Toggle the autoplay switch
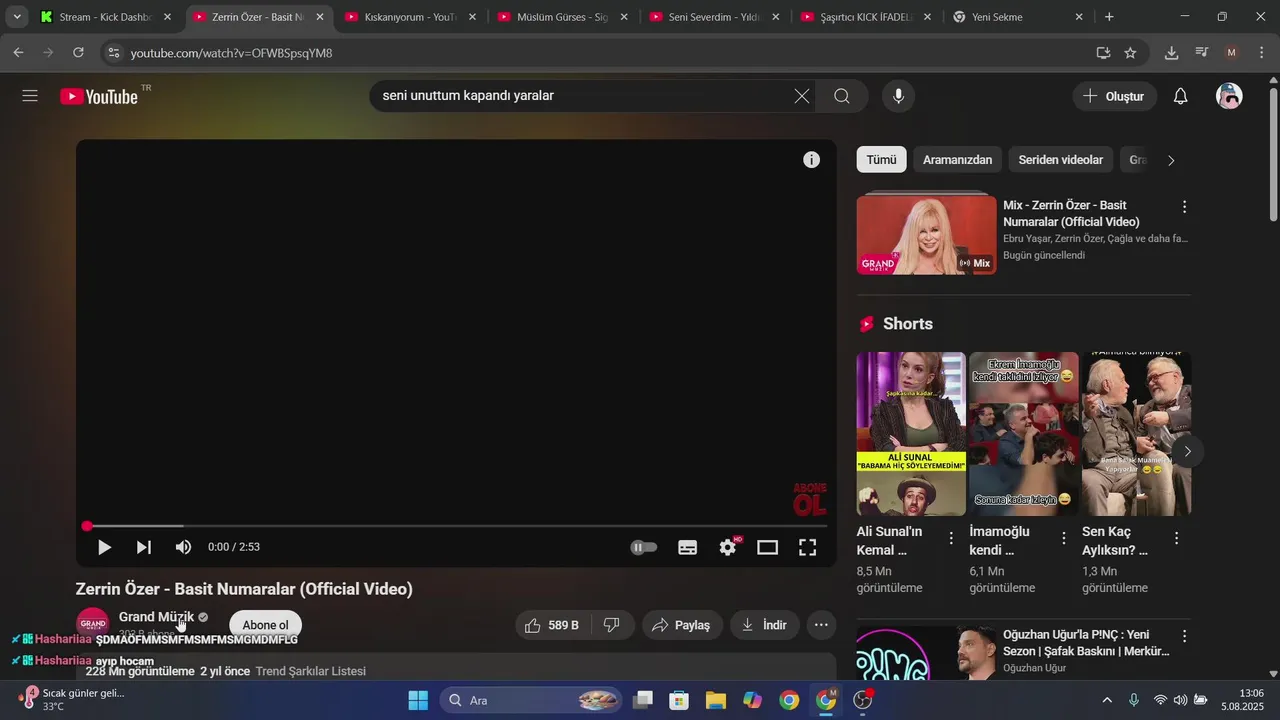Image resolution: width=1280 pixels, height=720 pixels. 644,547
